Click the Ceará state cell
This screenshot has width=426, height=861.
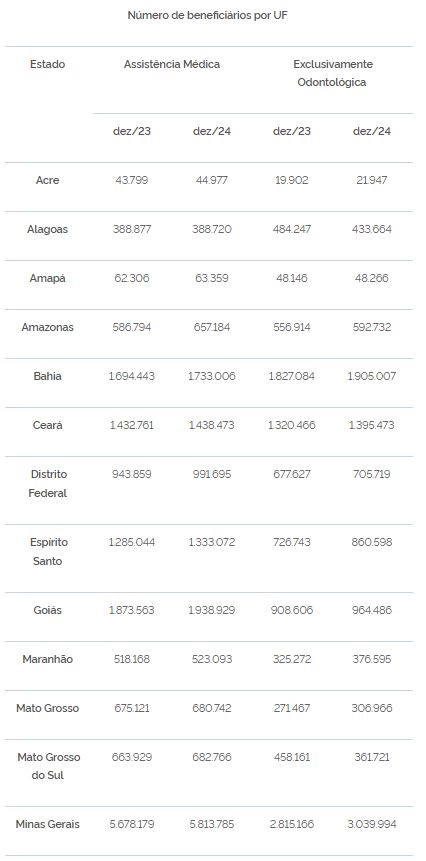pyautogui.click(x=47, y=425)
